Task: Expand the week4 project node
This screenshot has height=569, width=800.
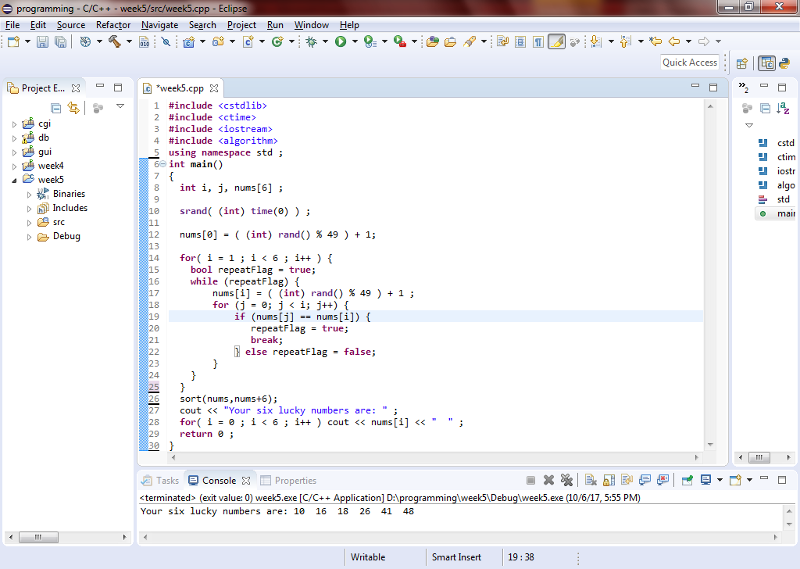Action: [x=14, y=166]
